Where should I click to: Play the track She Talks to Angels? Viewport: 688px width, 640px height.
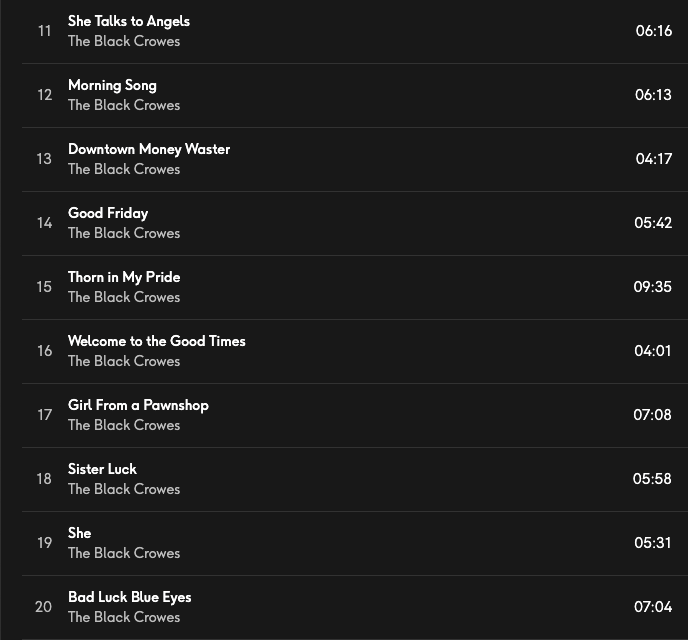[128, 21]
